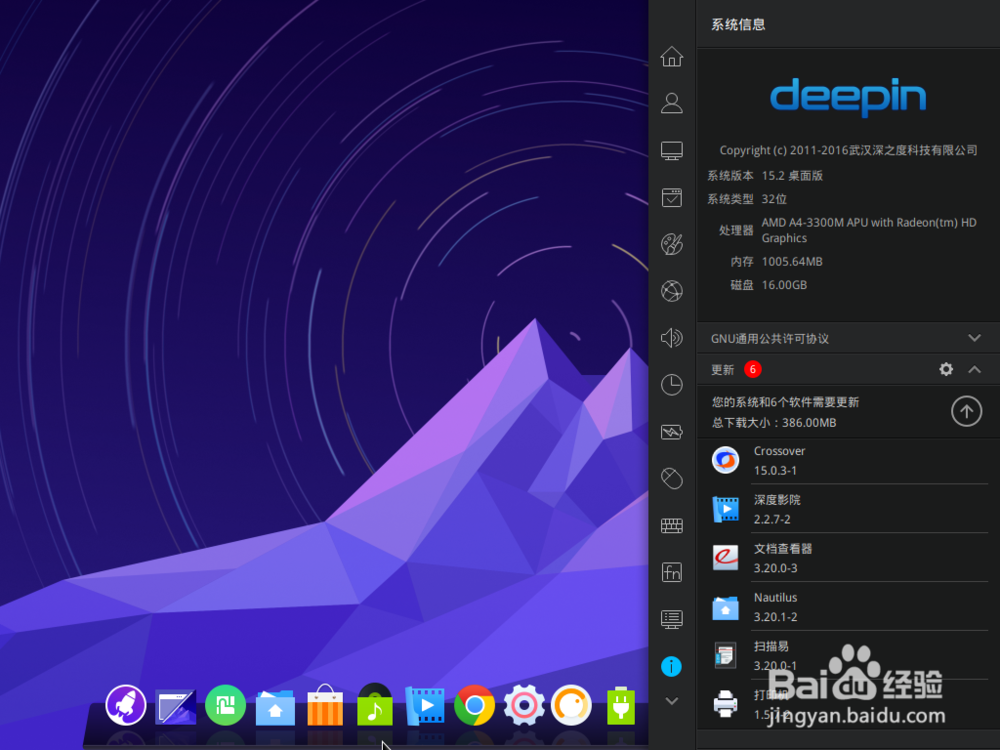Click the 系统类型 32位 row
The width and height of the screenshot is (1000, 750).
click(747, 199)
